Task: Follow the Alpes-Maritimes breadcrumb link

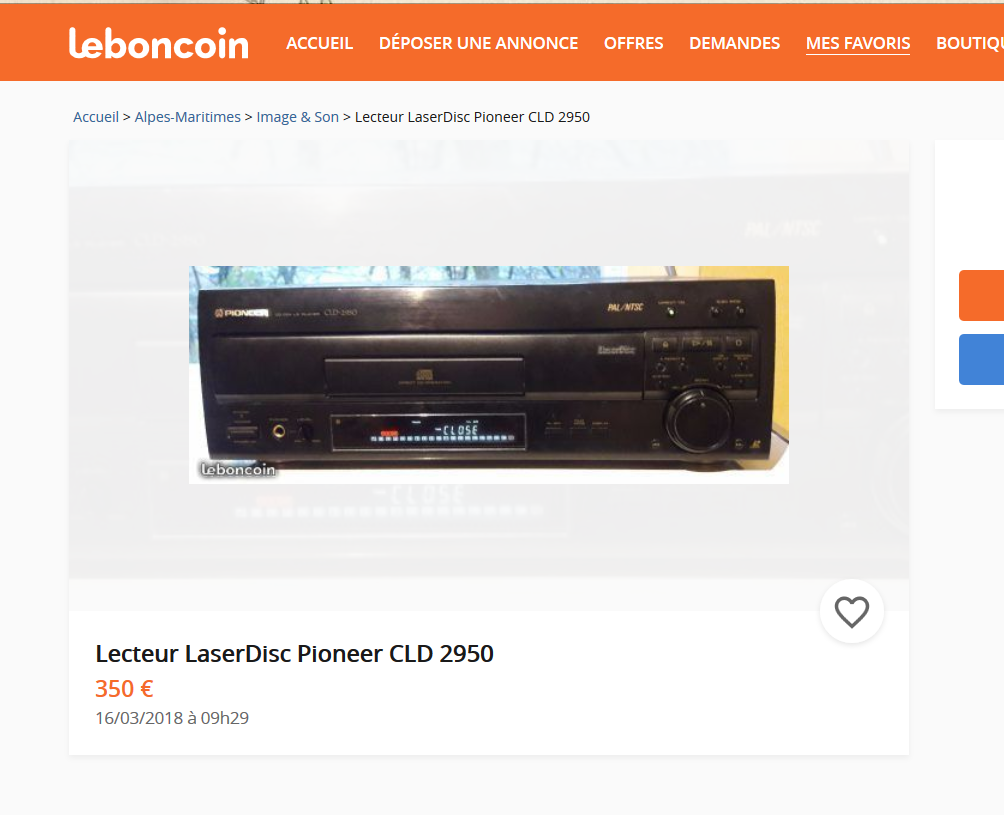Action: (x=188, y=117)
